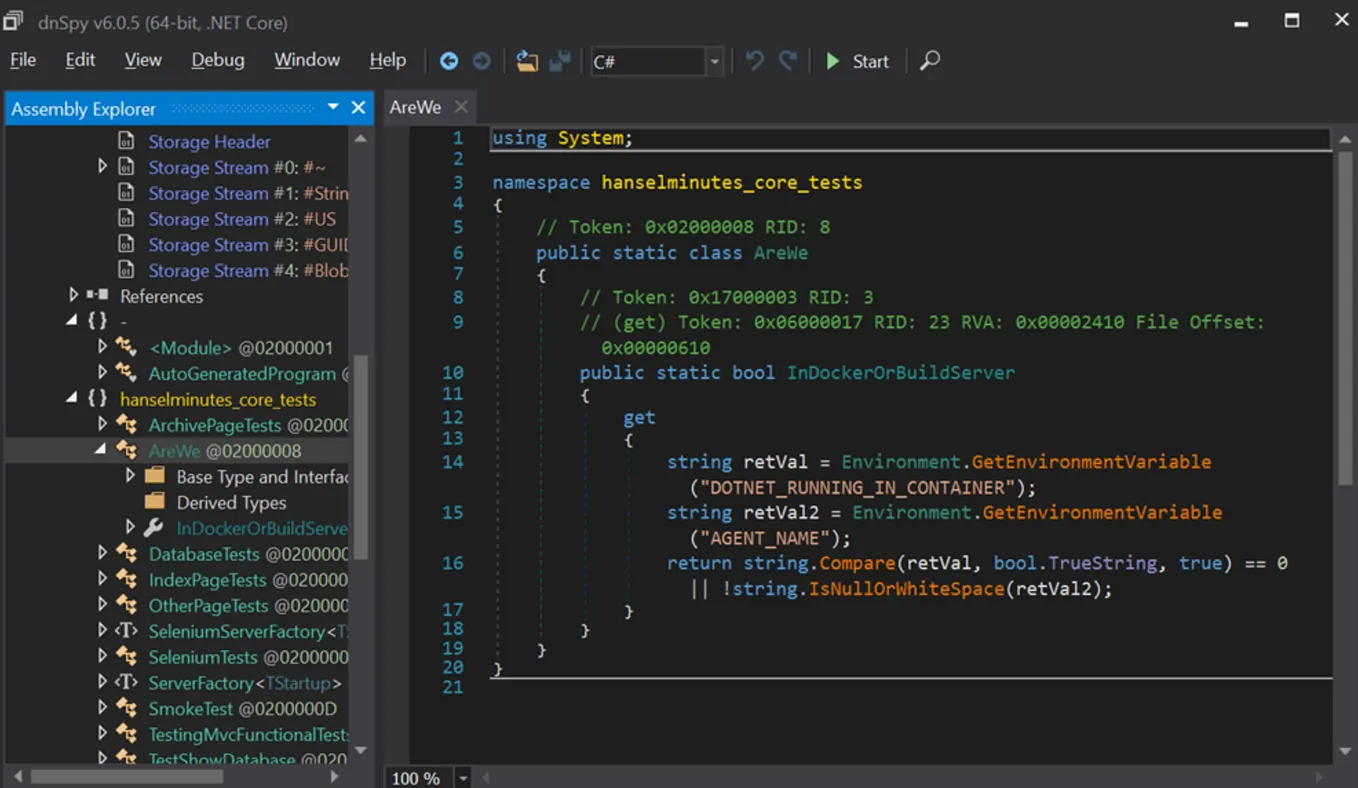Open the C# language dropdown
This screenshot has height=788, width=1358.
714,61
